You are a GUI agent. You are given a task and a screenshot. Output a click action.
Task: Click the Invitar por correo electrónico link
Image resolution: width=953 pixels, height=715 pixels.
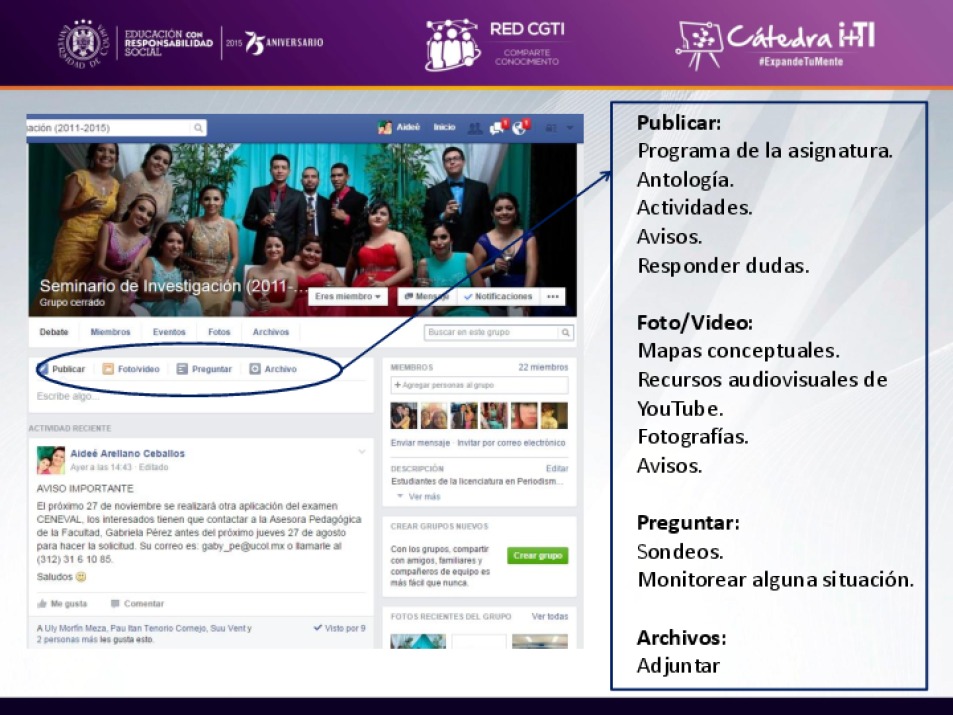(511, 442)
